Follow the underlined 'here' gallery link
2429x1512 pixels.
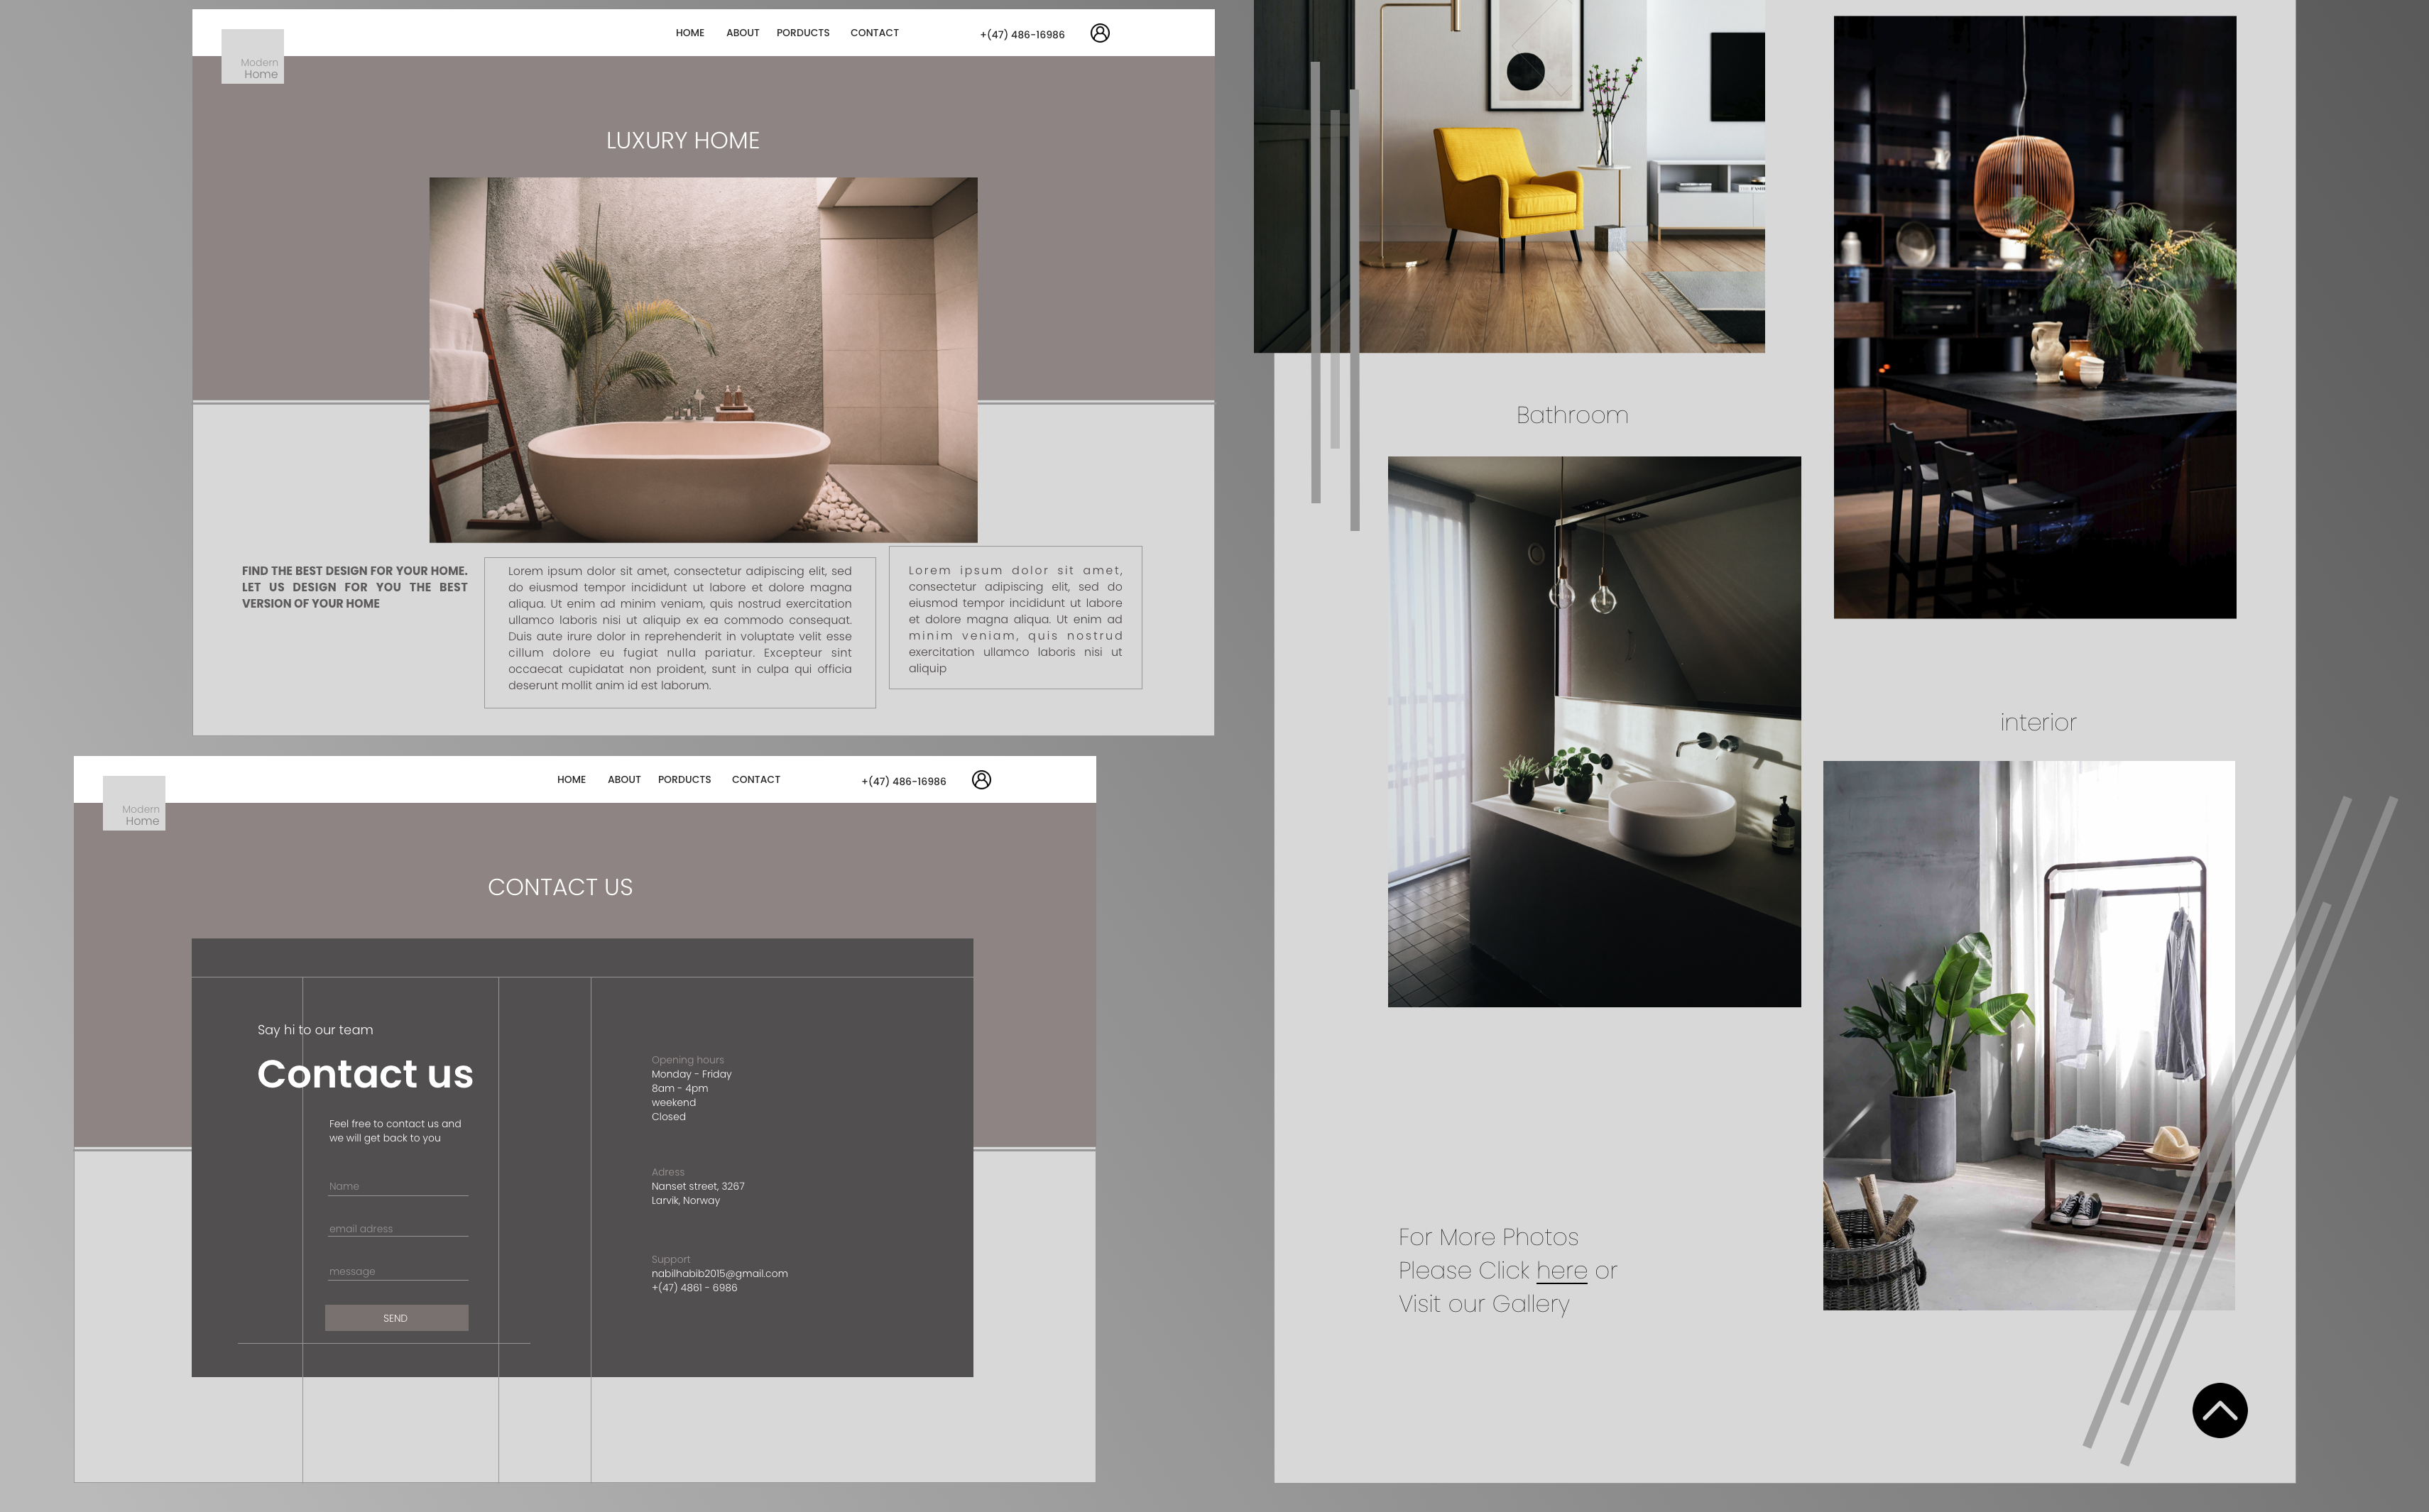1561,1271
